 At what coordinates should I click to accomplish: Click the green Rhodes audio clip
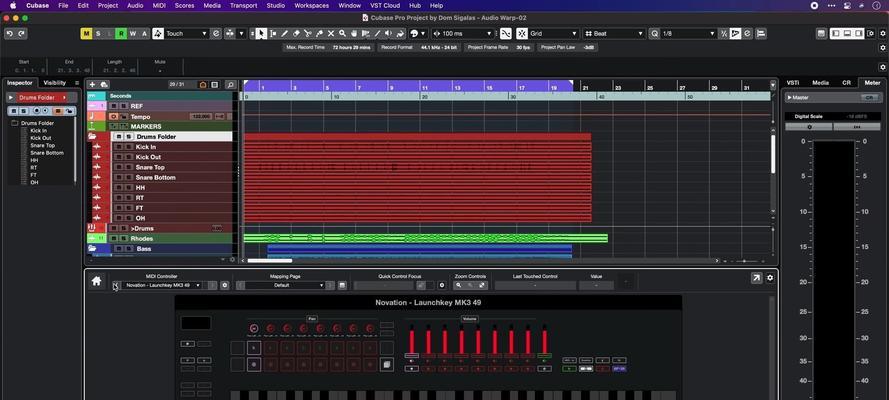[425, 239]
